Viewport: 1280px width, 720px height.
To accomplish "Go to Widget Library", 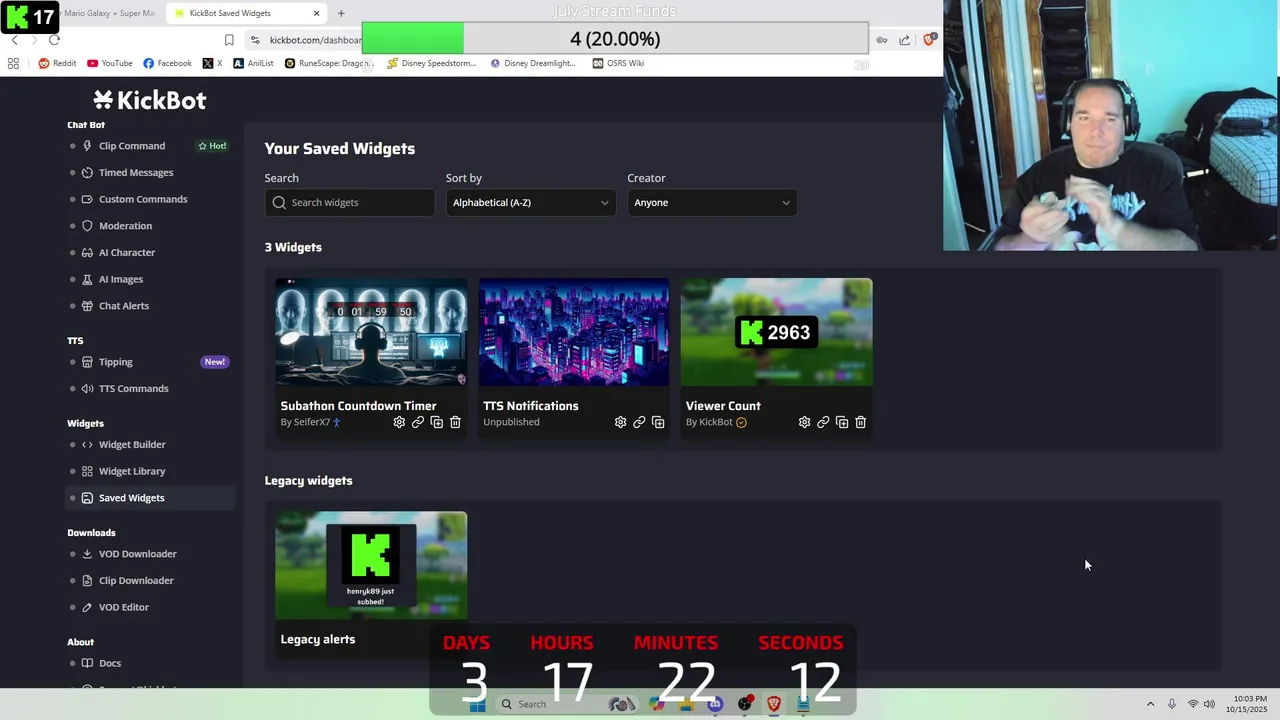I will 132,471.
